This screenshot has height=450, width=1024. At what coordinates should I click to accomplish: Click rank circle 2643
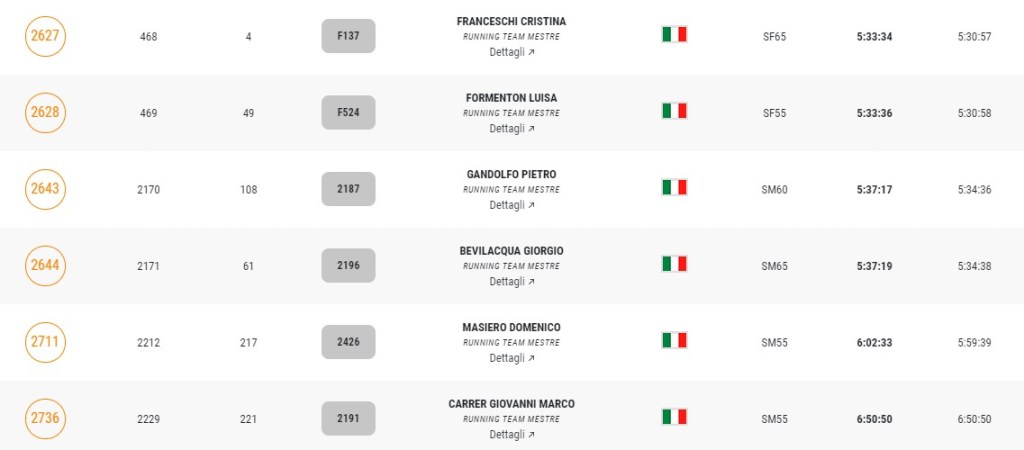pyautogui.click(x=45, y=189)
